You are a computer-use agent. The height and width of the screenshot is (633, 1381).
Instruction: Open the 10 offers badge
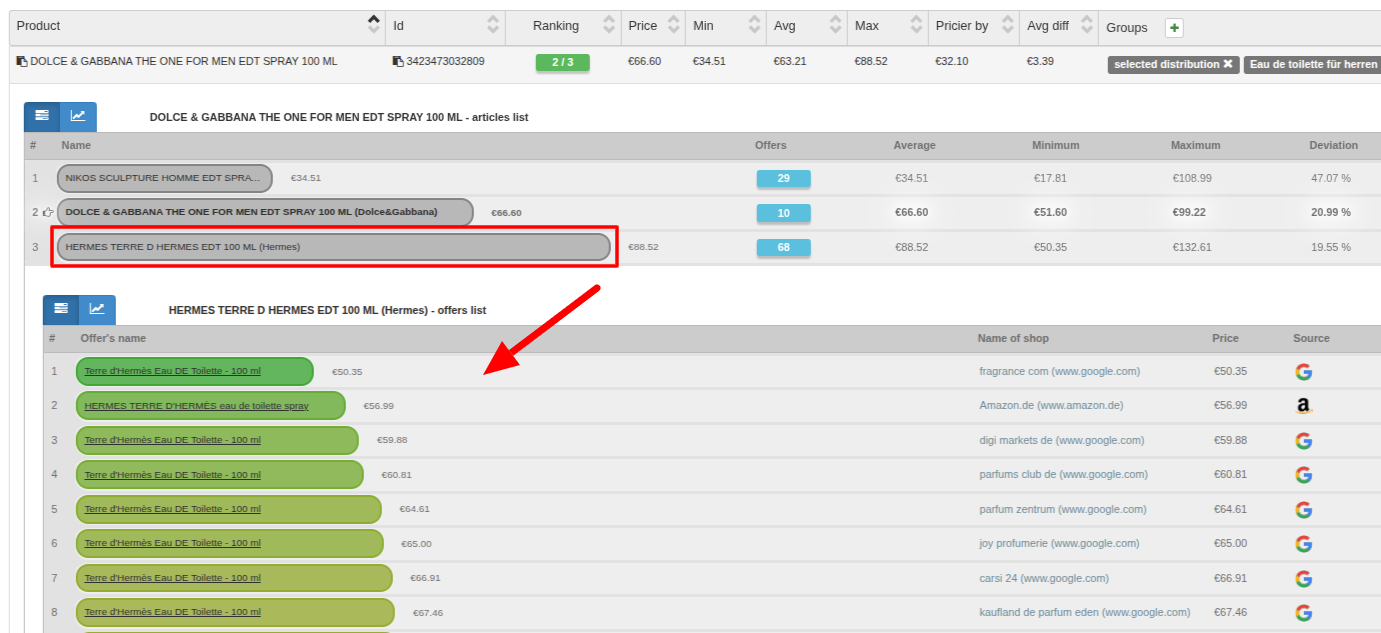click(x=784, y=213)
